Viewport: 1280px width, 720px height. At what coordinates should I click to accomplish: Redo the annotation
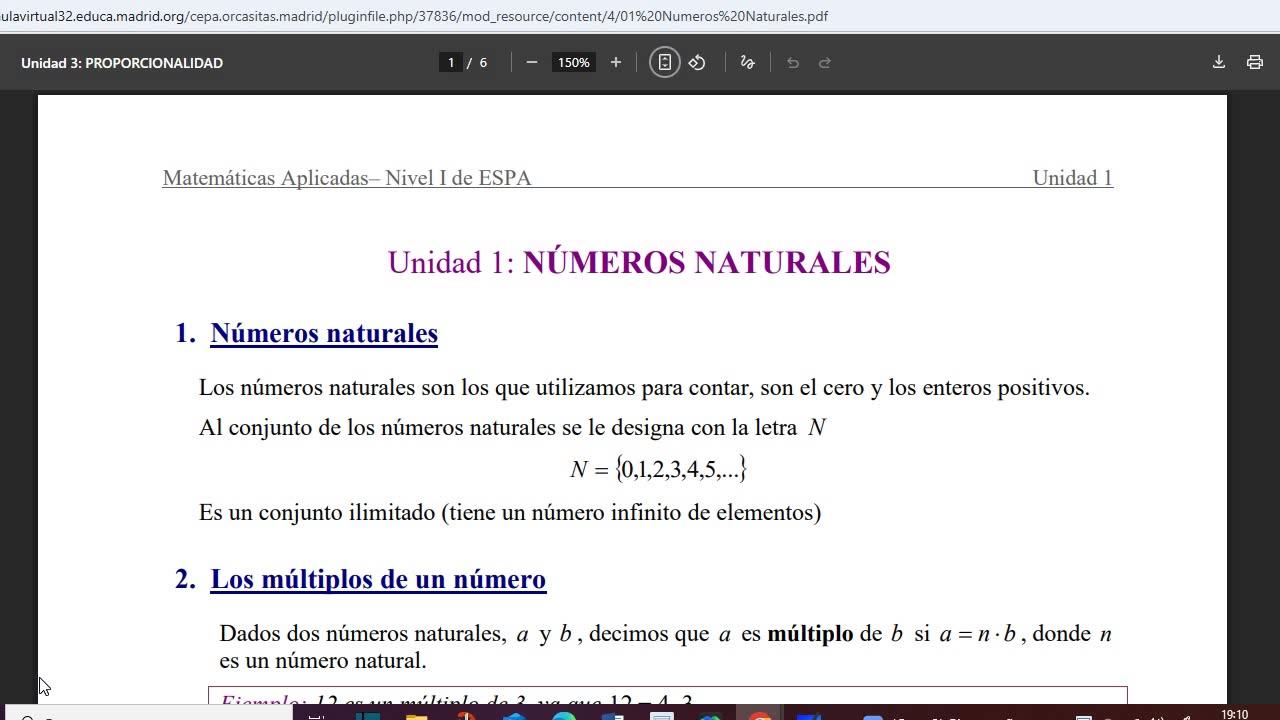coord(825,62)
